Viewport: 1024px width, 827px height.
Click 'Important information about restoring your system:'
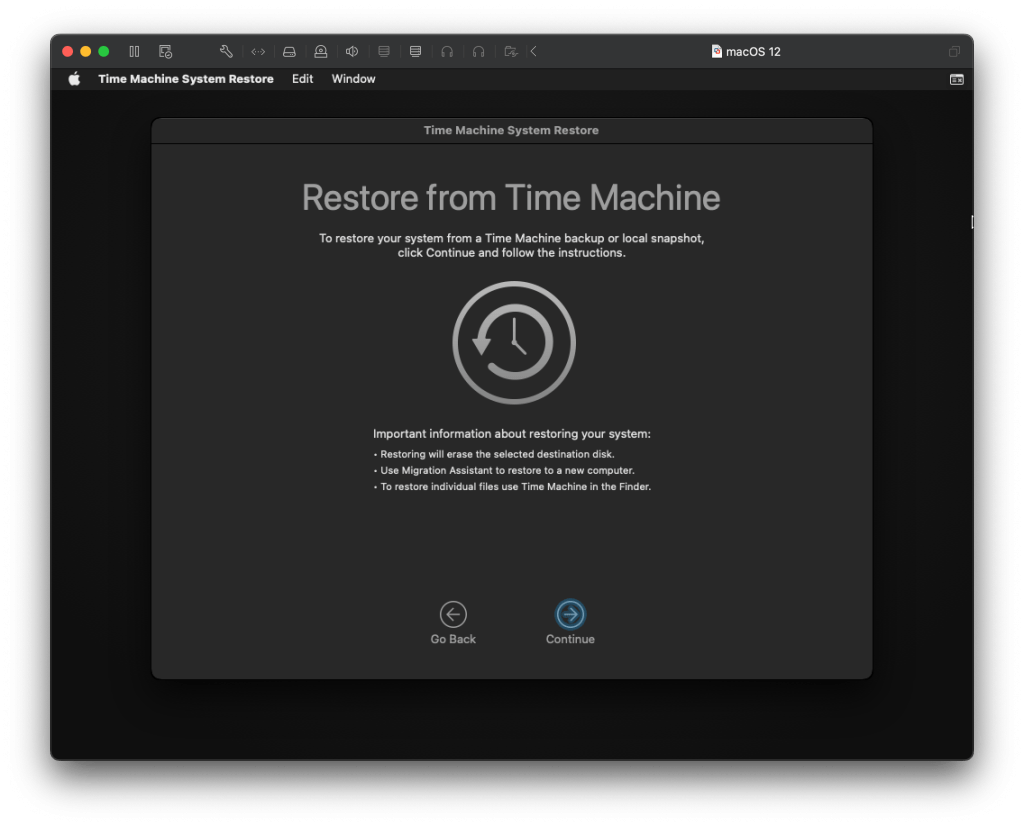pos(511,434)
